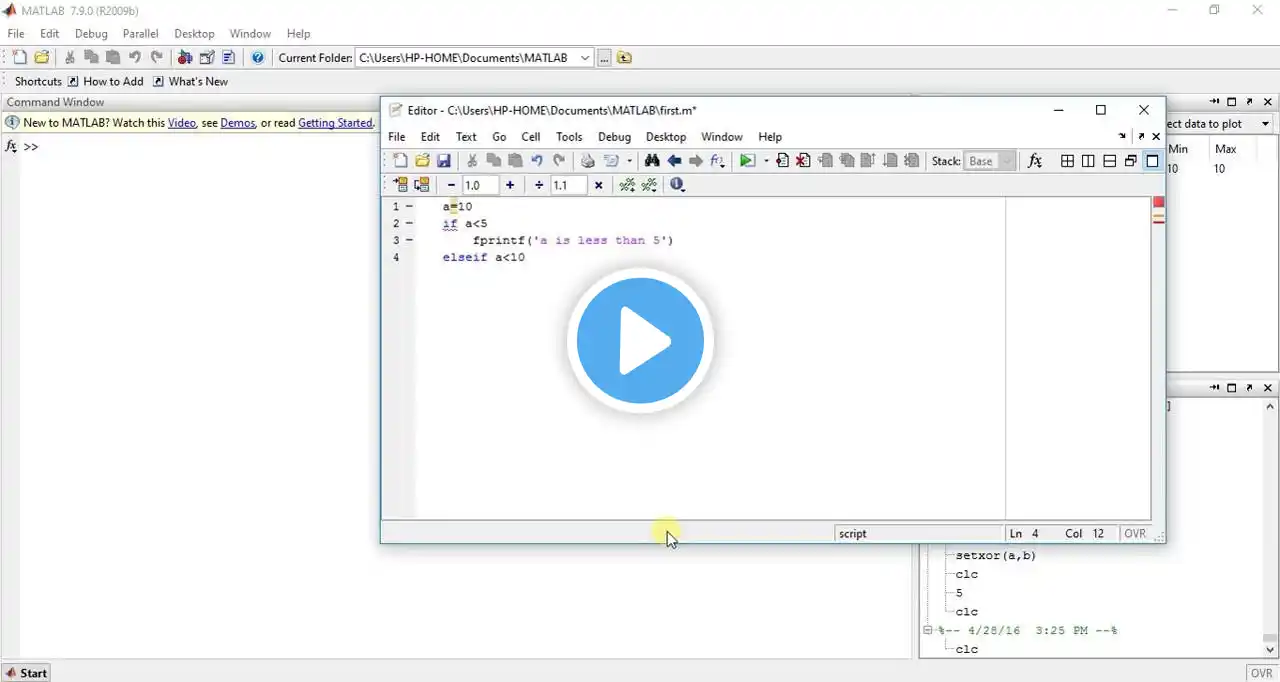Split the Editor top/bottom with the layout icon
The width and height of the screenshot is (1280, 682).
[x=1109, y=161]
